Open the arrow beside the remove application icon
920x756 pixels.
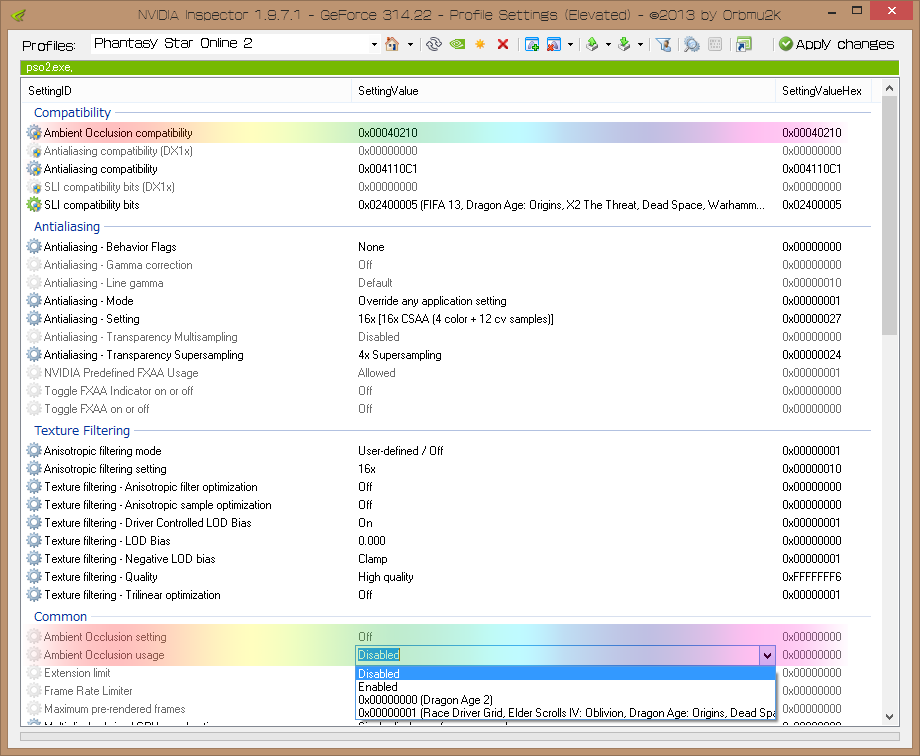tap(570, 44)
